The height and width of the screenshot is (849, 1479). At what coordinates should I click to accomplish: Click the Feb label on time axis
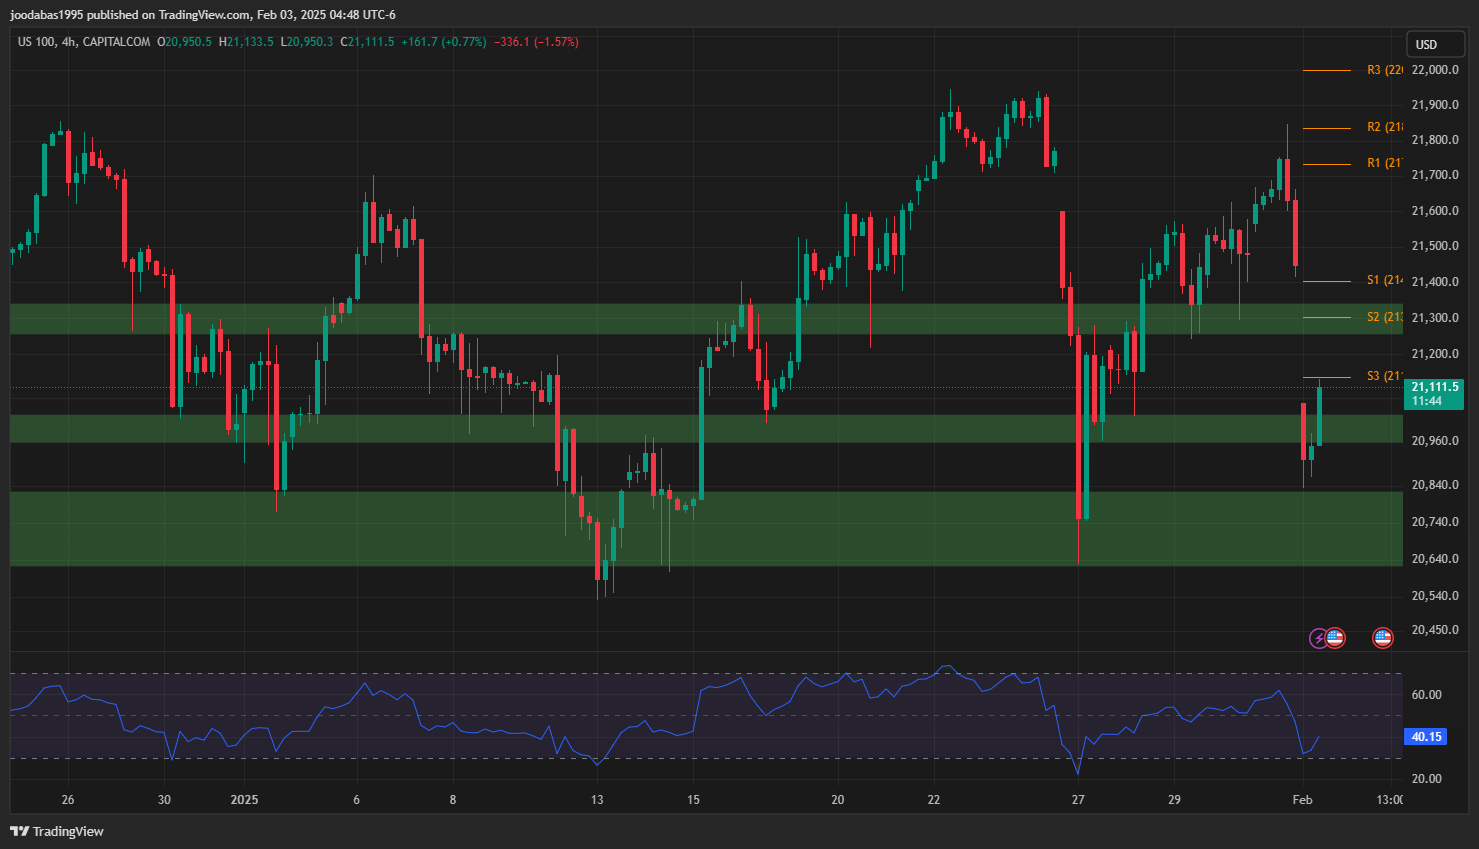(x=1302, y=799)
